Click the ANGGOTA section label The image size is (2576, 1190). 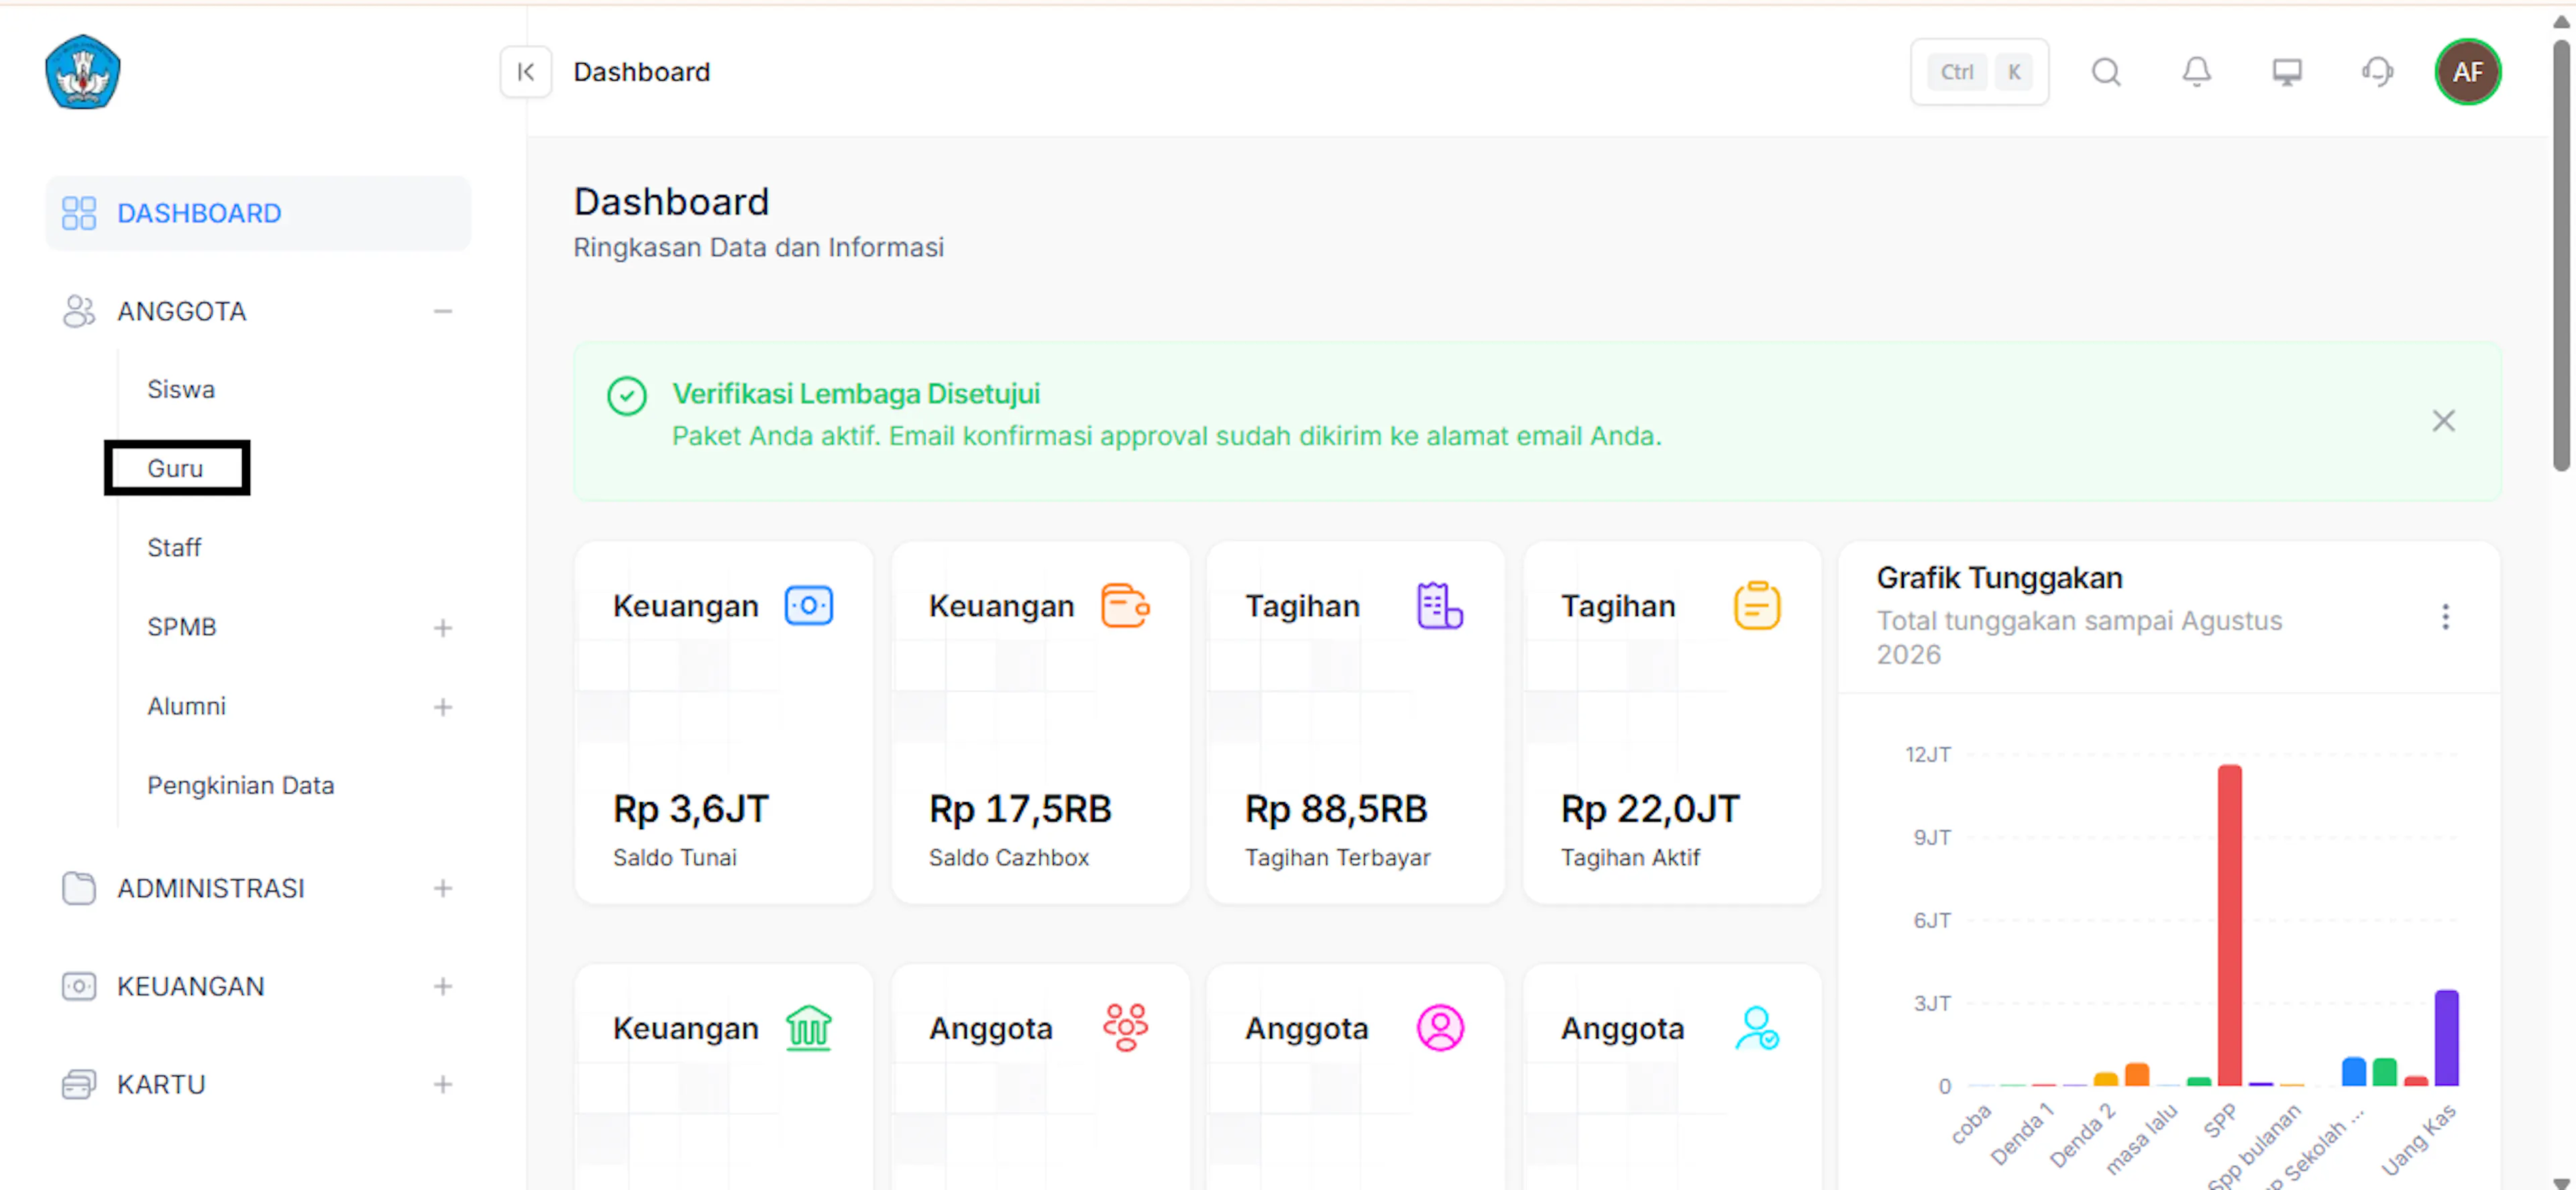tap(181, 311)
